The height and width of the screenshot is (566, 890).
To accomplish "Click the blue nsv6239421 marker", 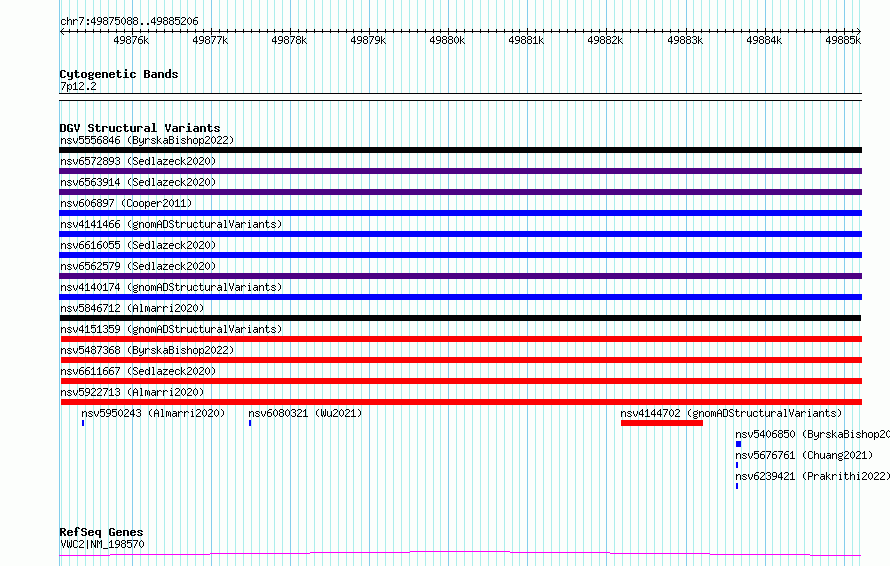I will coord(737,486).
